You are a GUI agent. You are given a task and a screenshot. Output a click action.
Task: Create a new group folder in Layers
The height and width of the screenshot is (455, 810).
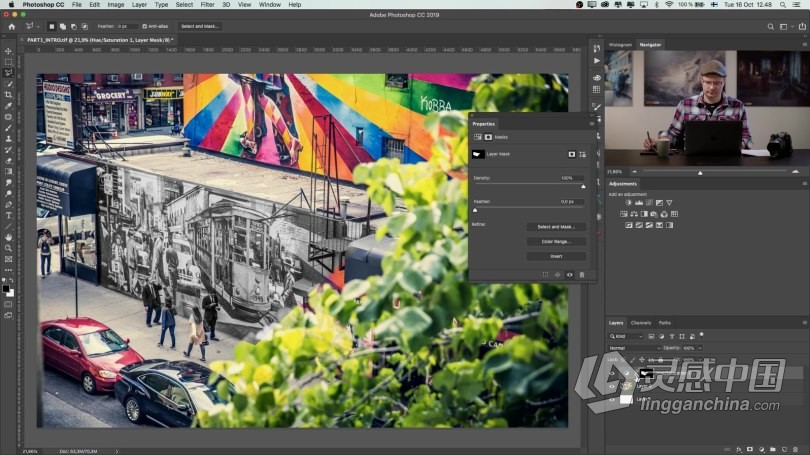(773, 450)
